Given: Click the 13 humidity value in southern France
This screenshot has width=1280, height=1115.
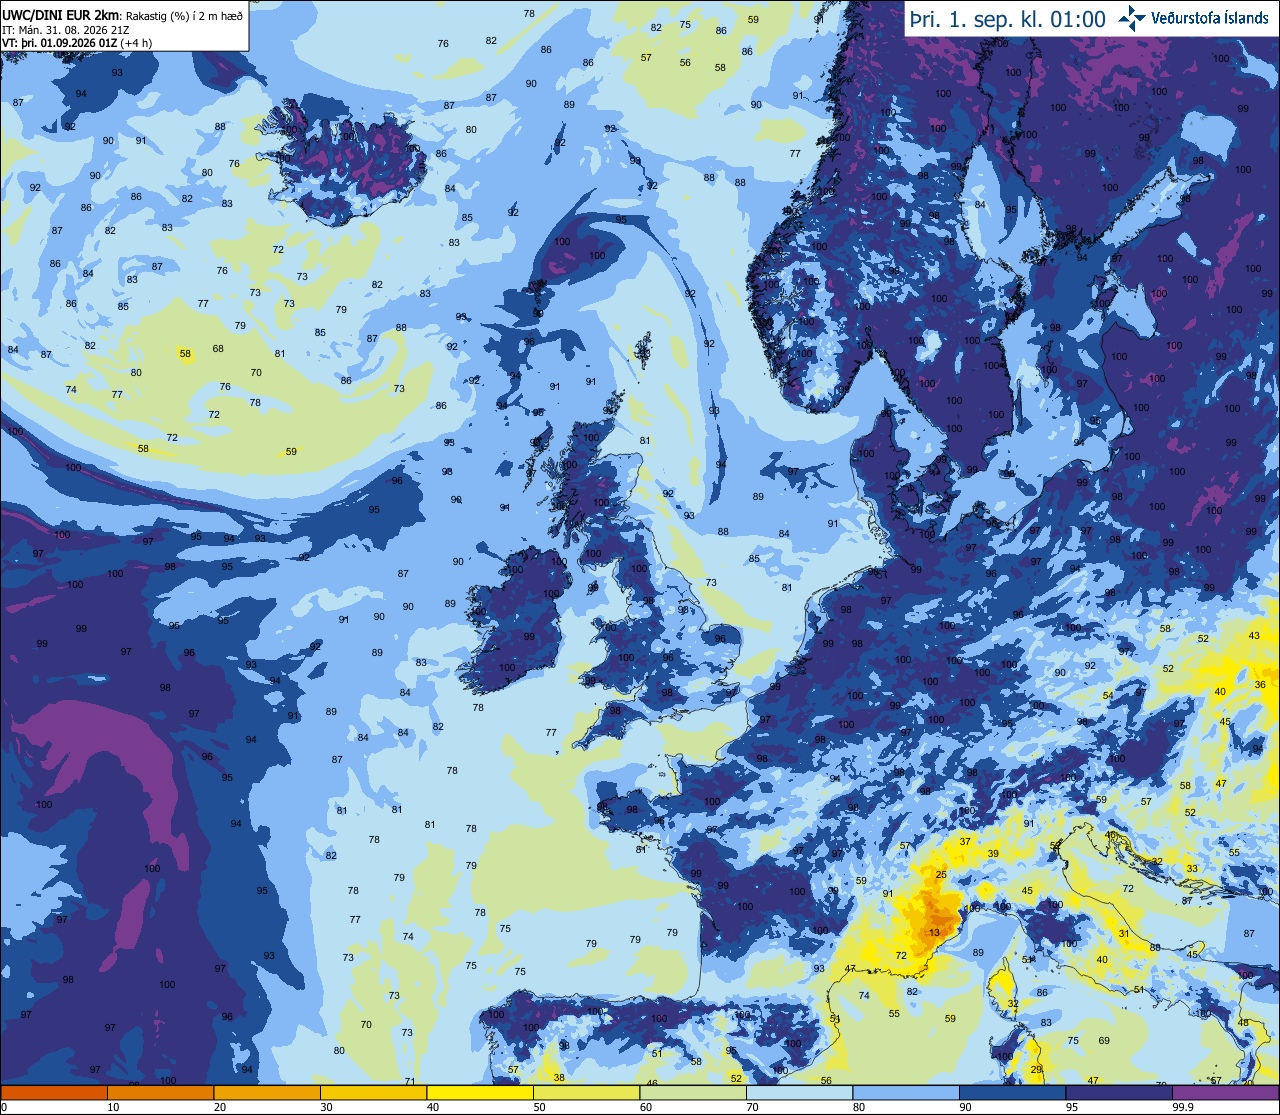Looking at the screenshot, I should [934, 932].
